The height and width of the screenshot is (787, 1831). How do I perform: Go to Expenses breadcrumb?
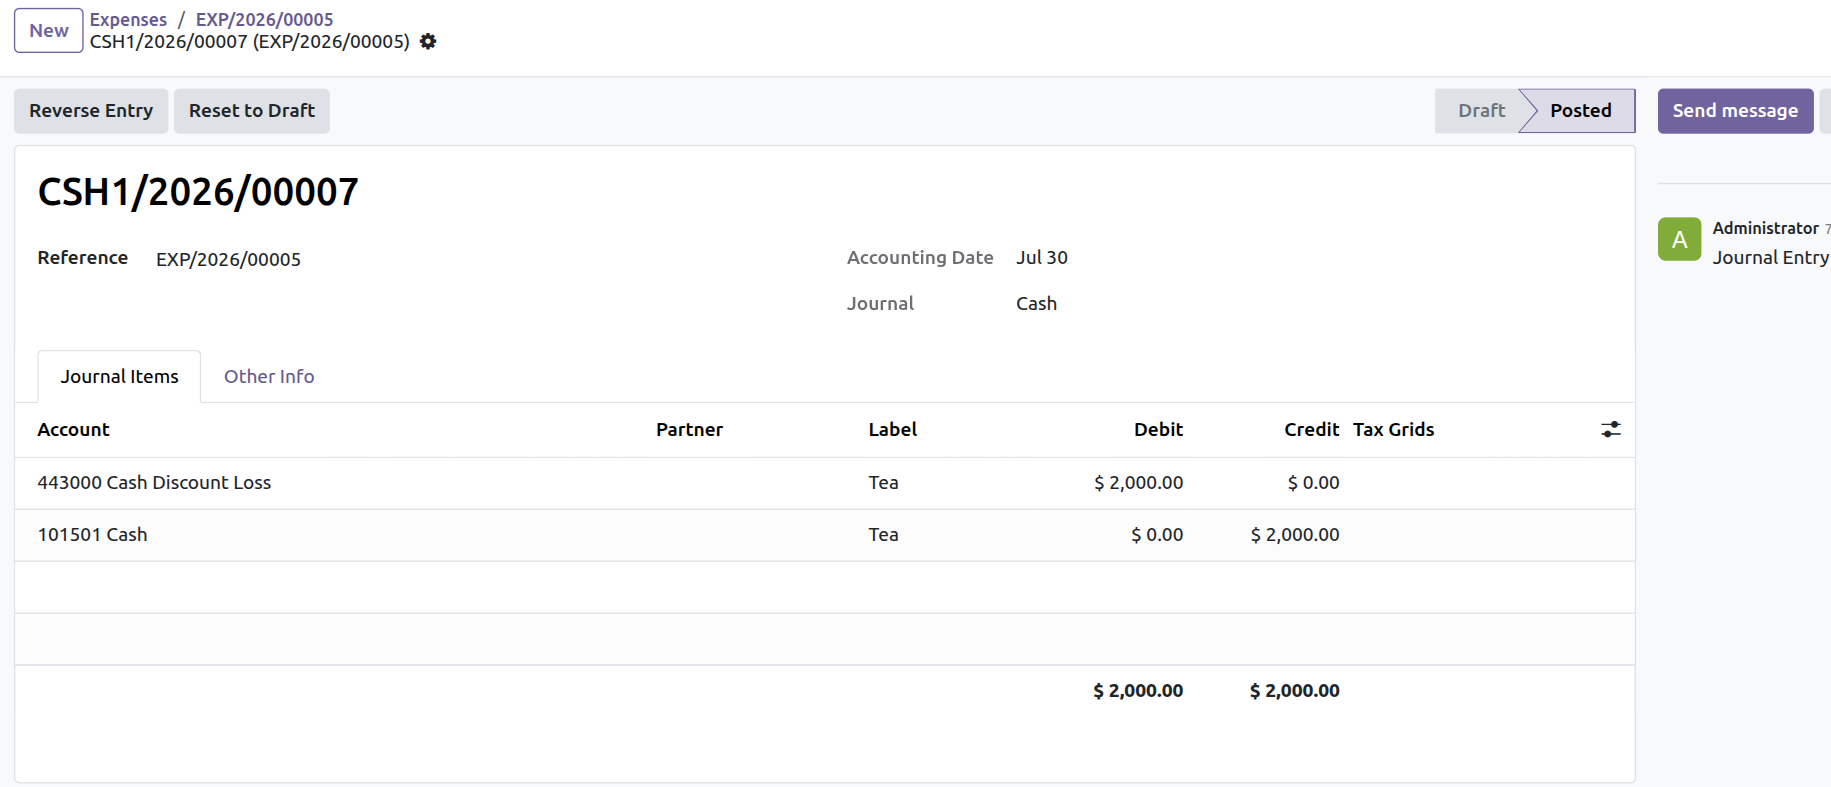(x=128, y=20)
